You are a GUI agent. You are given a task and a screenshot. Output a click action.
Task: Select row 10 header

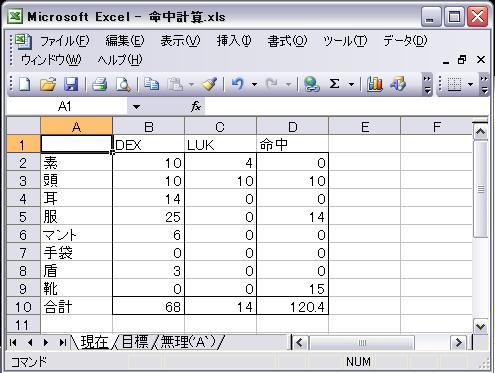coord(23,307)
